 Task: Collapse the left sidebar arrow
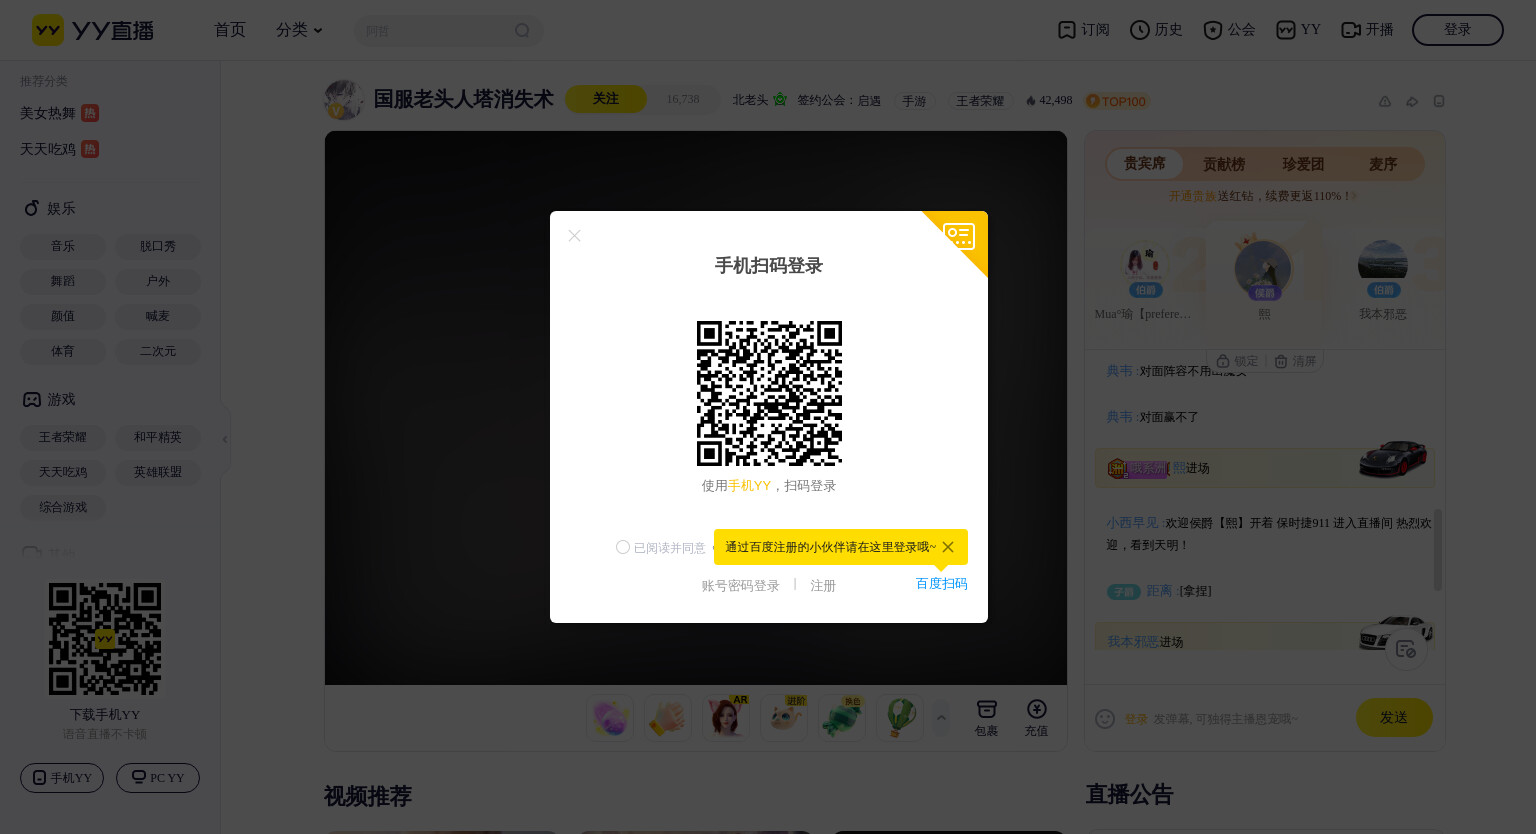(225, 439)
